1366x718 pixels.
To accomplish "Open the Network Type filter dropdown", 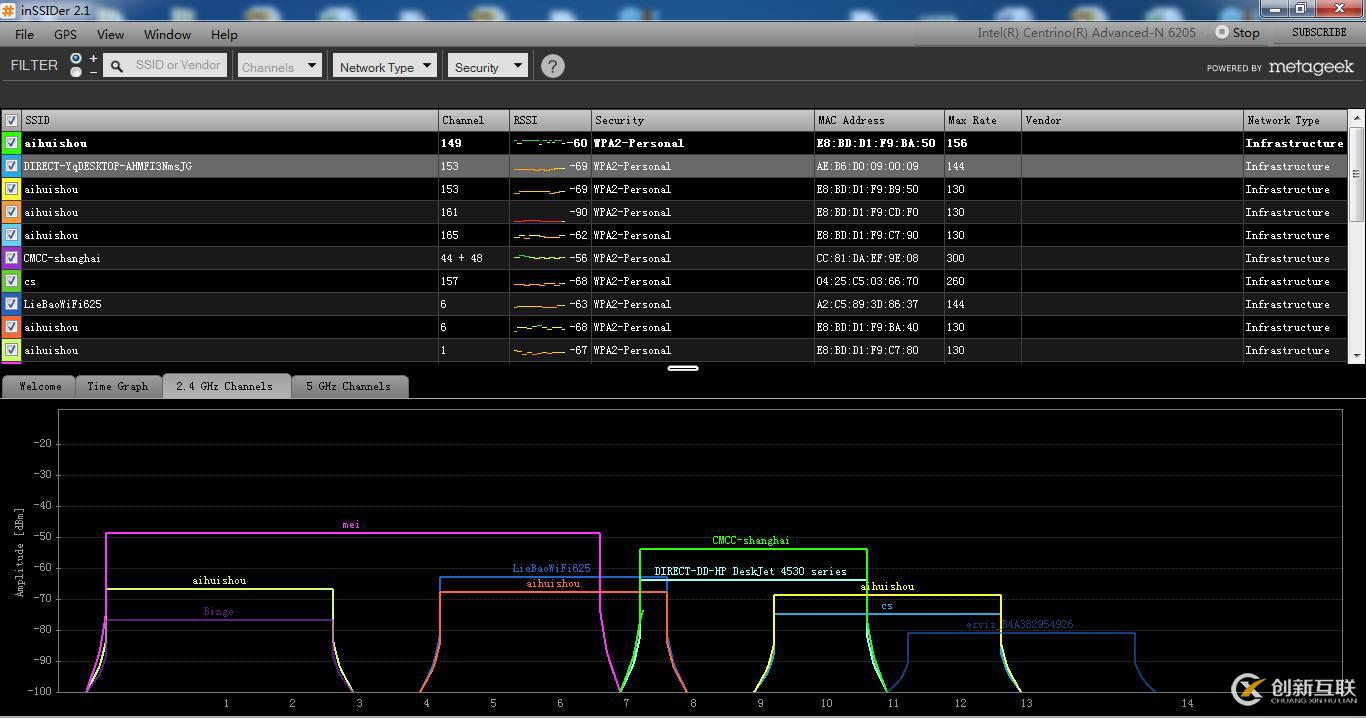I will click(x=385, y=67).
